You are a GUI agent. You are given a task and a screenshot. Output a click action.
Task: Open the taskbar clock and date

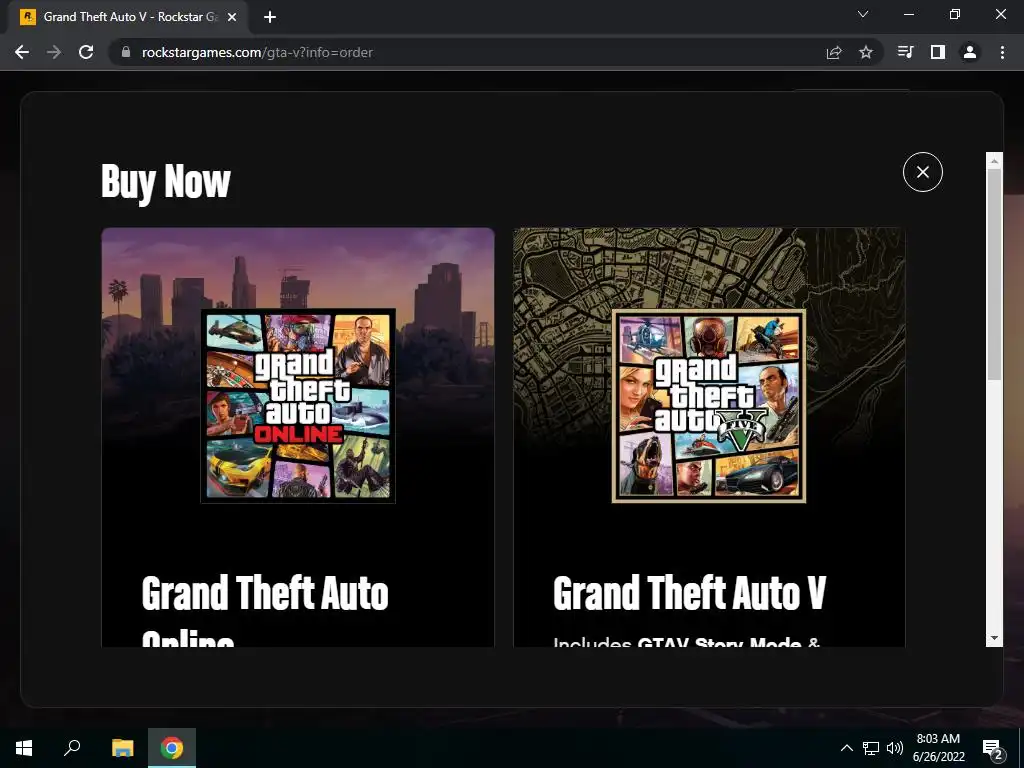(x=938, y=748)
